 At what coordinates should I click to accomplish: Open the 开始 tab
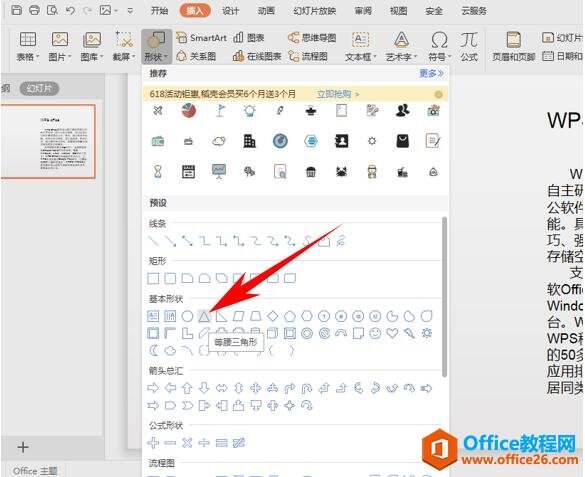(159, 11)
